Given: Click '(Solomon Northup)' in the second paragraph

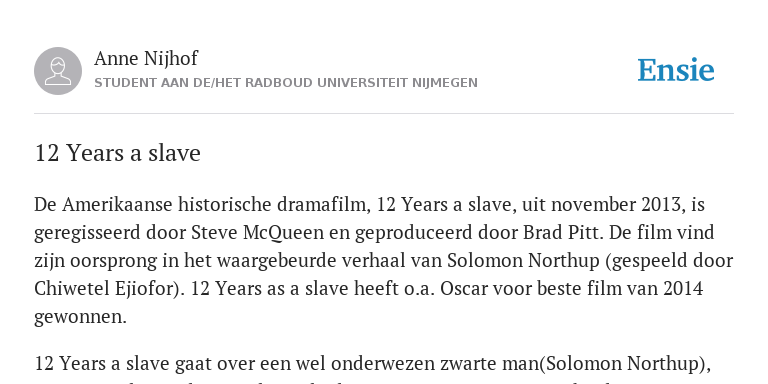Looking at the screenshot, I should 625,364.
